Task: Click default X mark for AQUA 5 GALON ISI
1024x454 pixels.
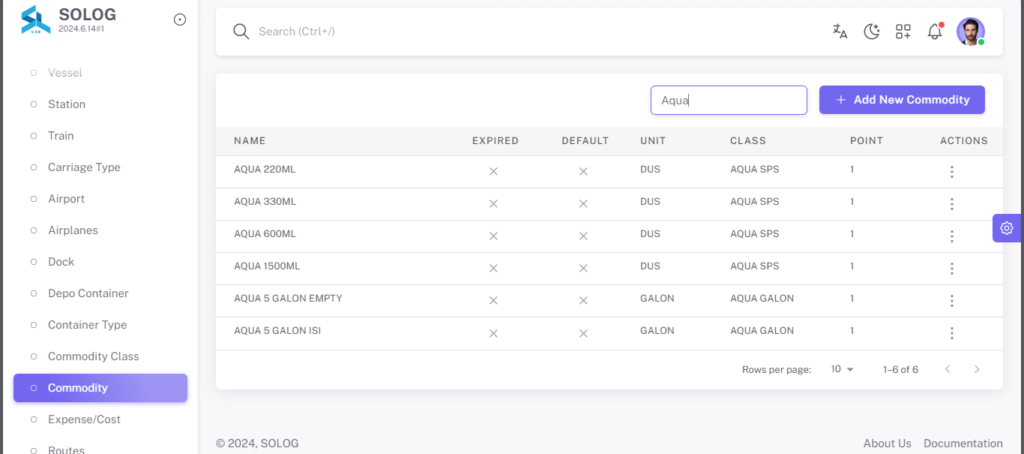Action: [583, 333]
